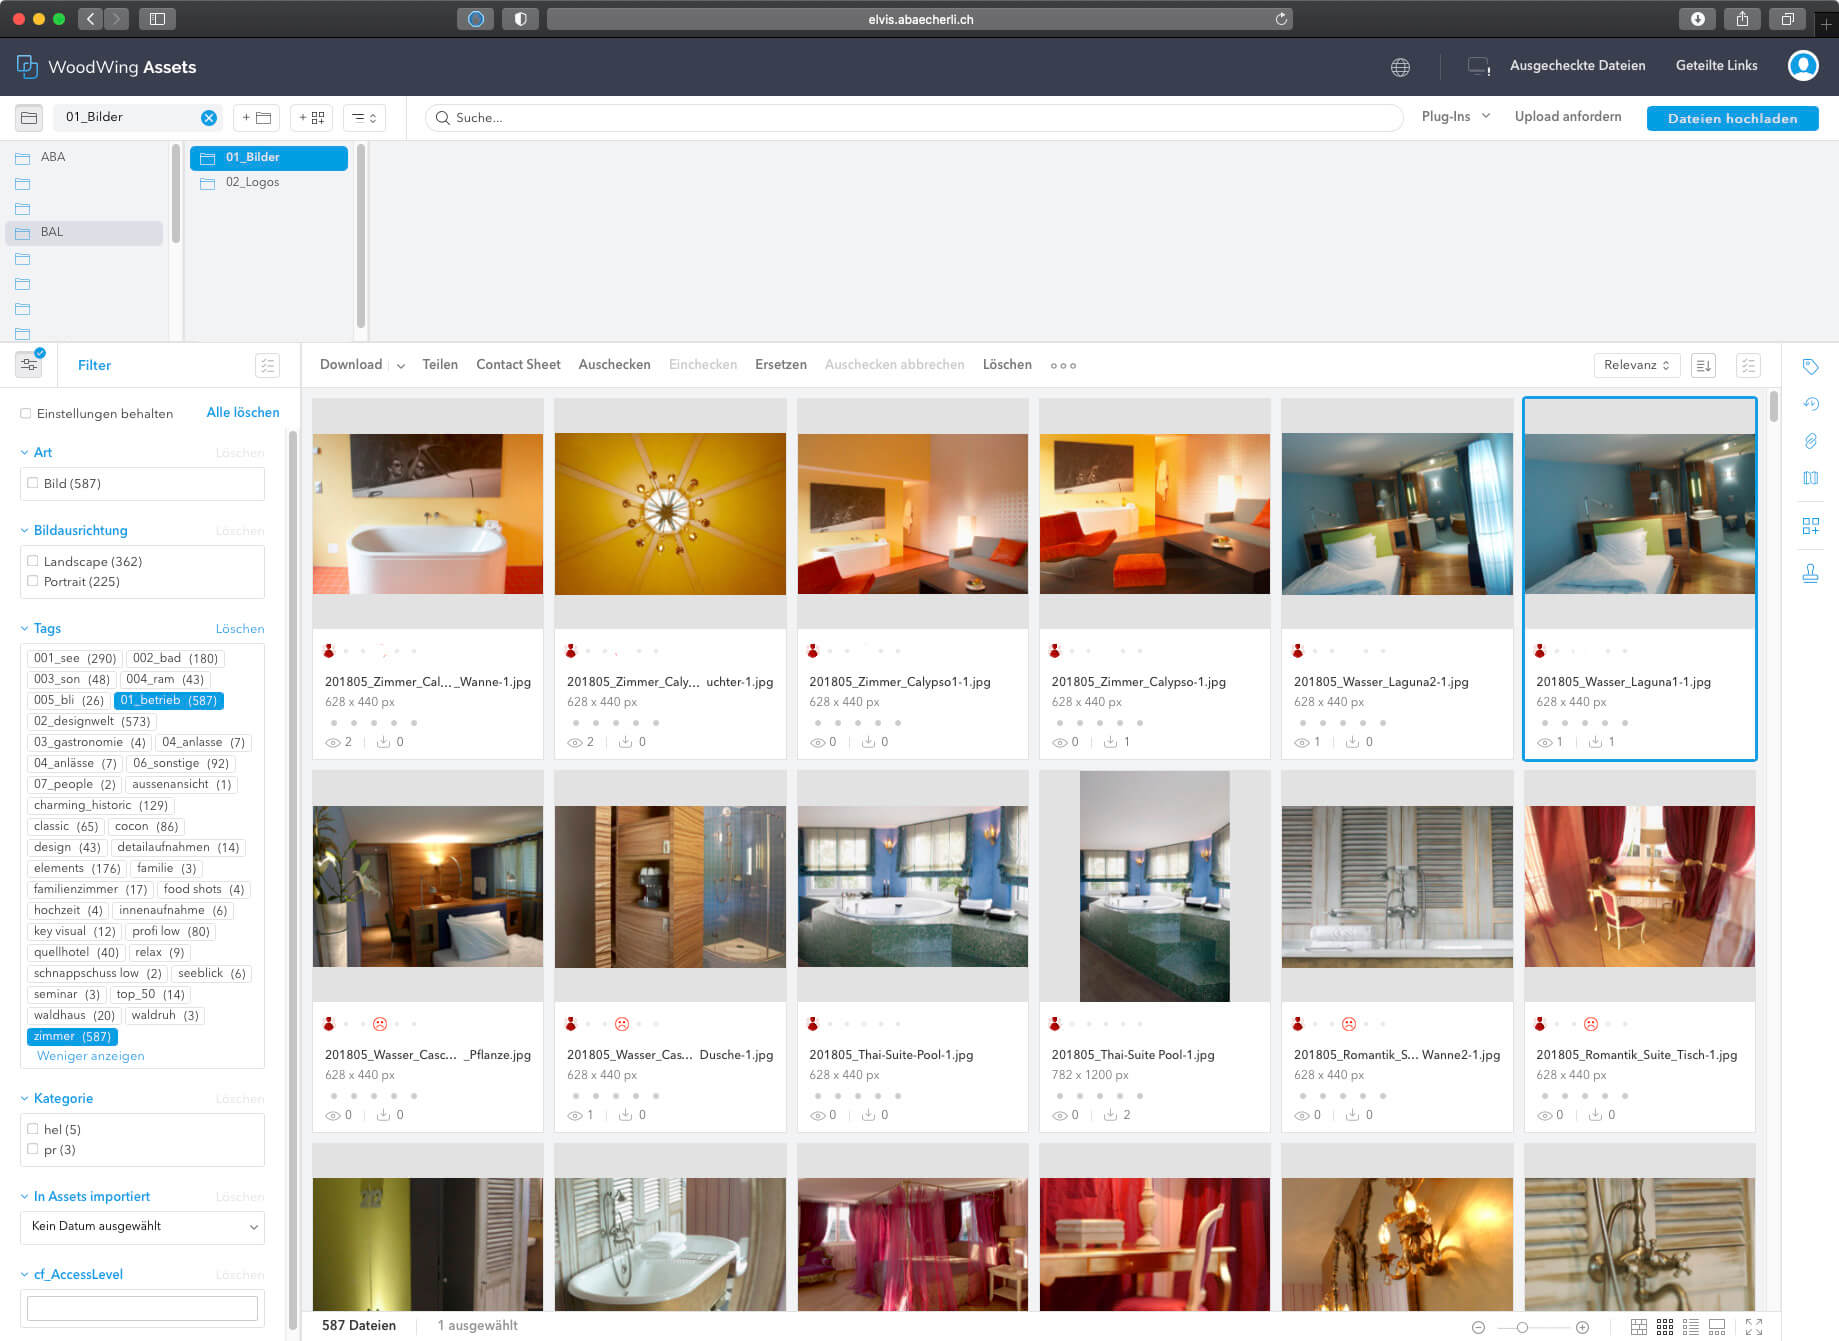Open the Relevanz sort dropdown
This screenshot has width=1839, height=1341.
[1637, 365]
